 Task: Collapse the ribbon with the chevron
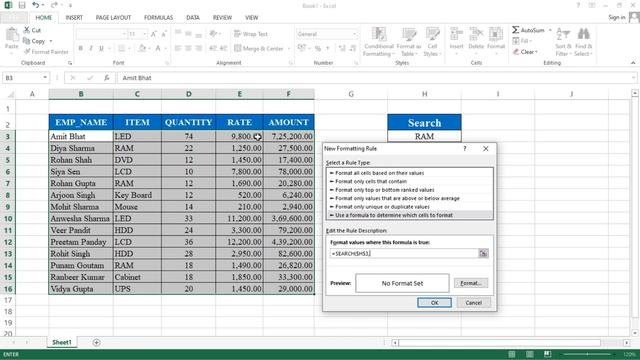[633, 63]
